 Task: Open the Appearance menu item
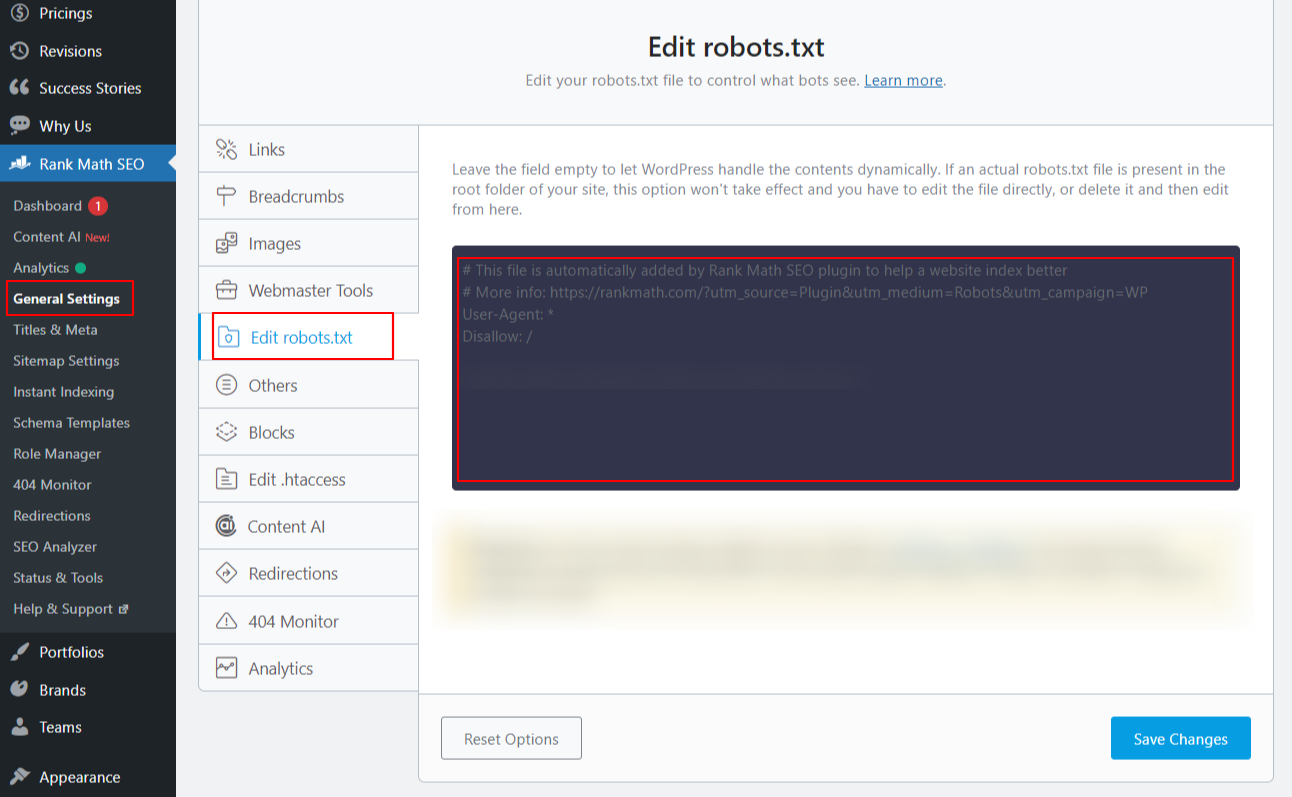(88, 777)
